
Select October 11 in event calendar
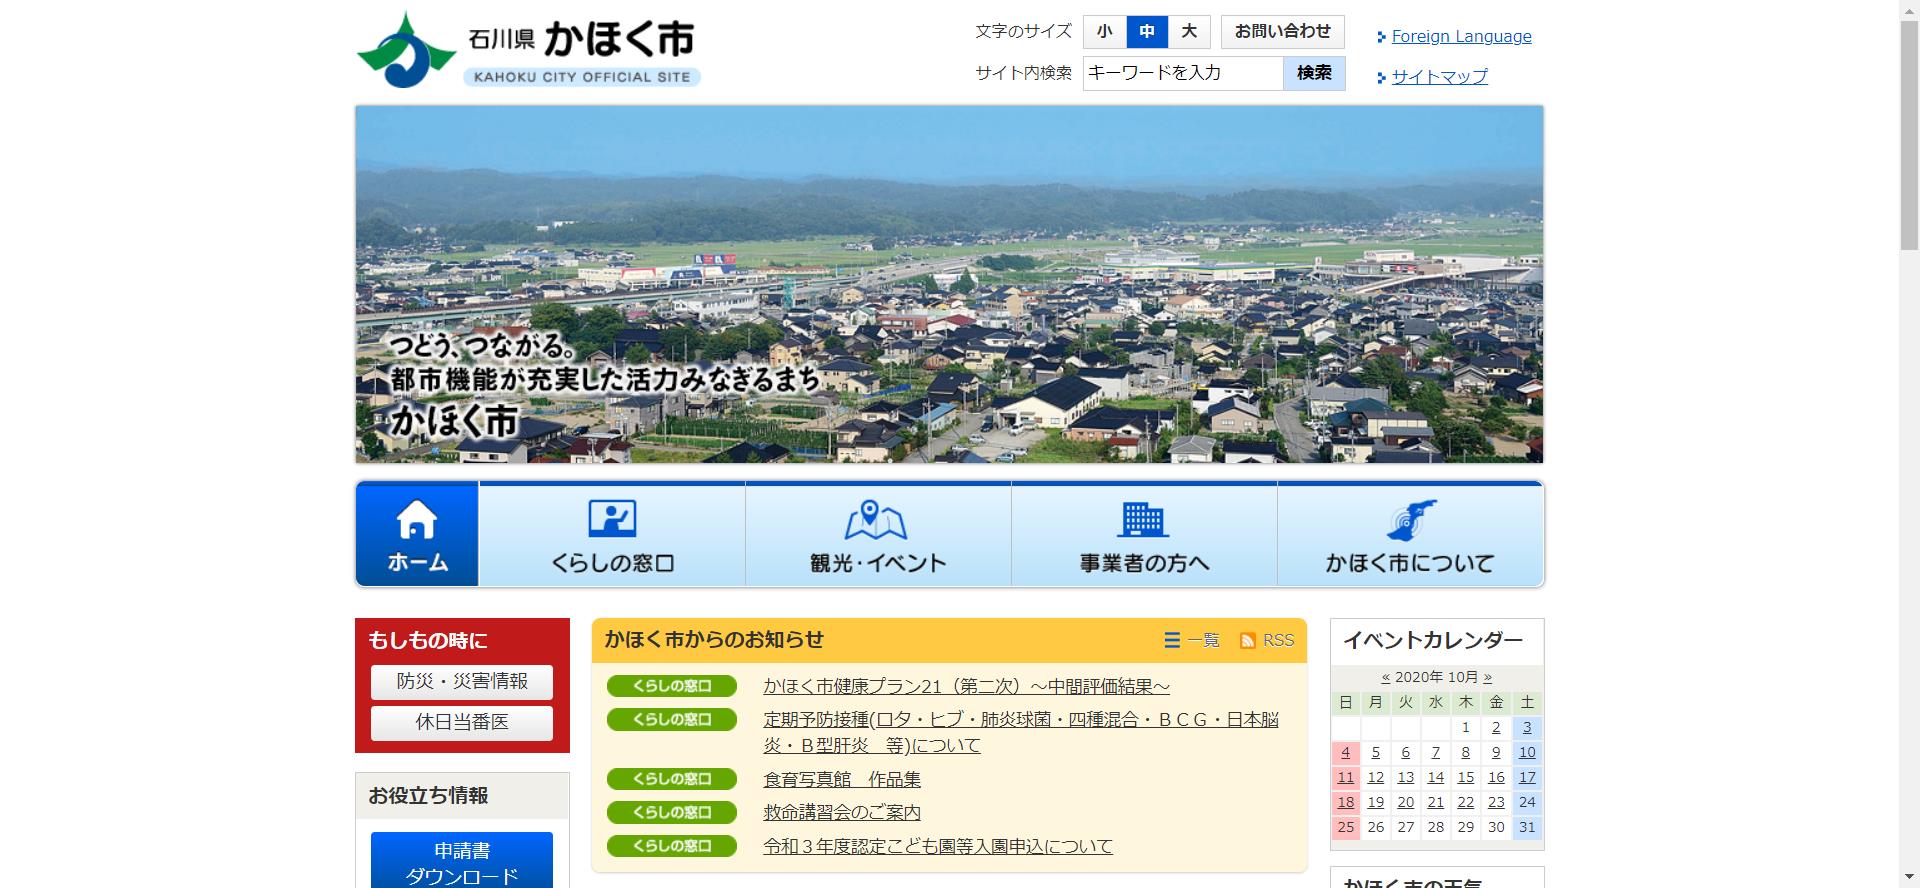[x=1346, y=778]
